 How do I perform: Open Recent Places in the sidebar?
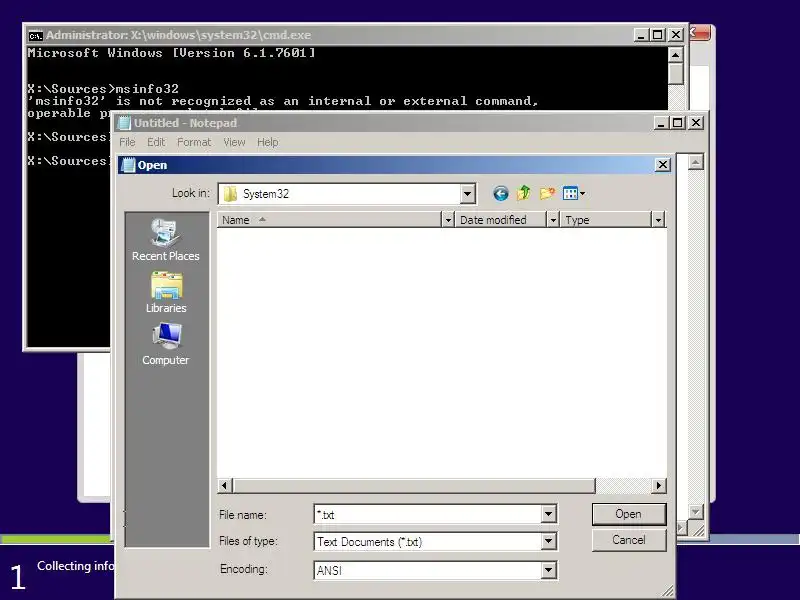pos(165,240)
